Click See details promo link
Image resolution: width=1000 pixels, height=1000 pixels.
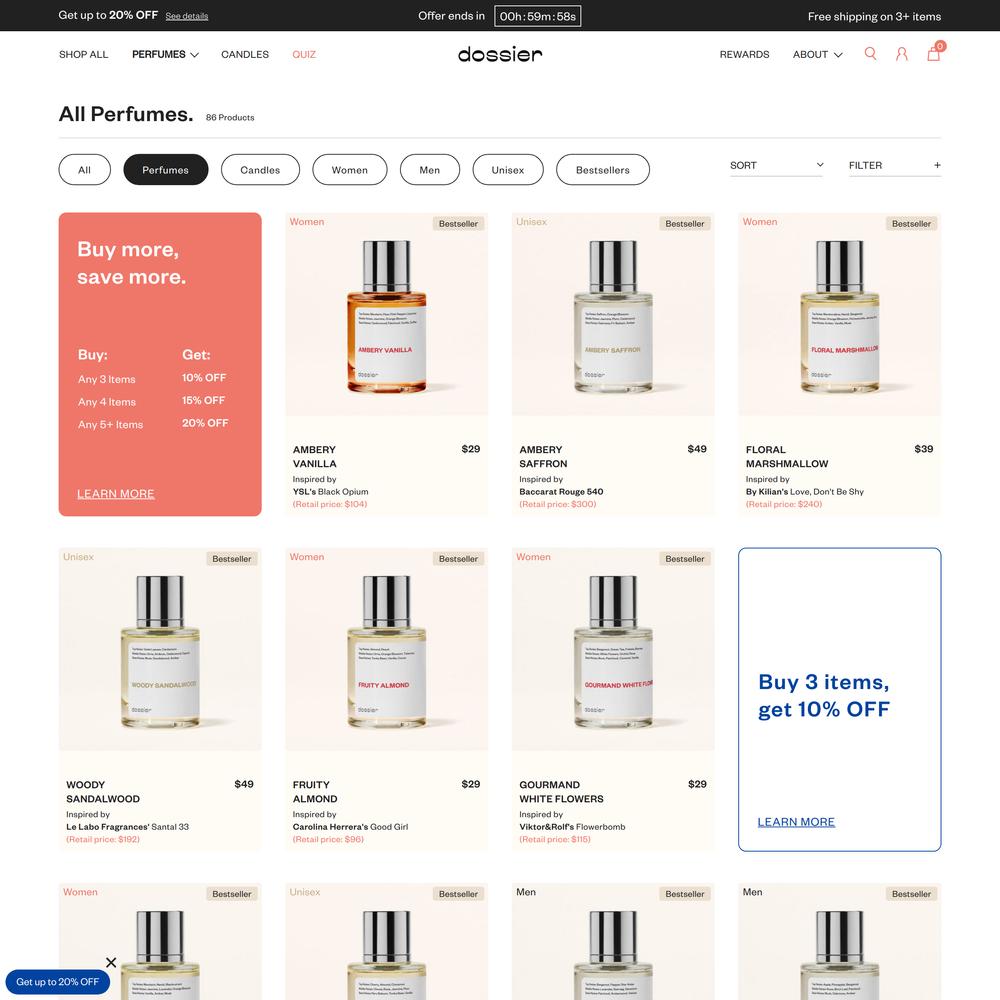point(187,16)
